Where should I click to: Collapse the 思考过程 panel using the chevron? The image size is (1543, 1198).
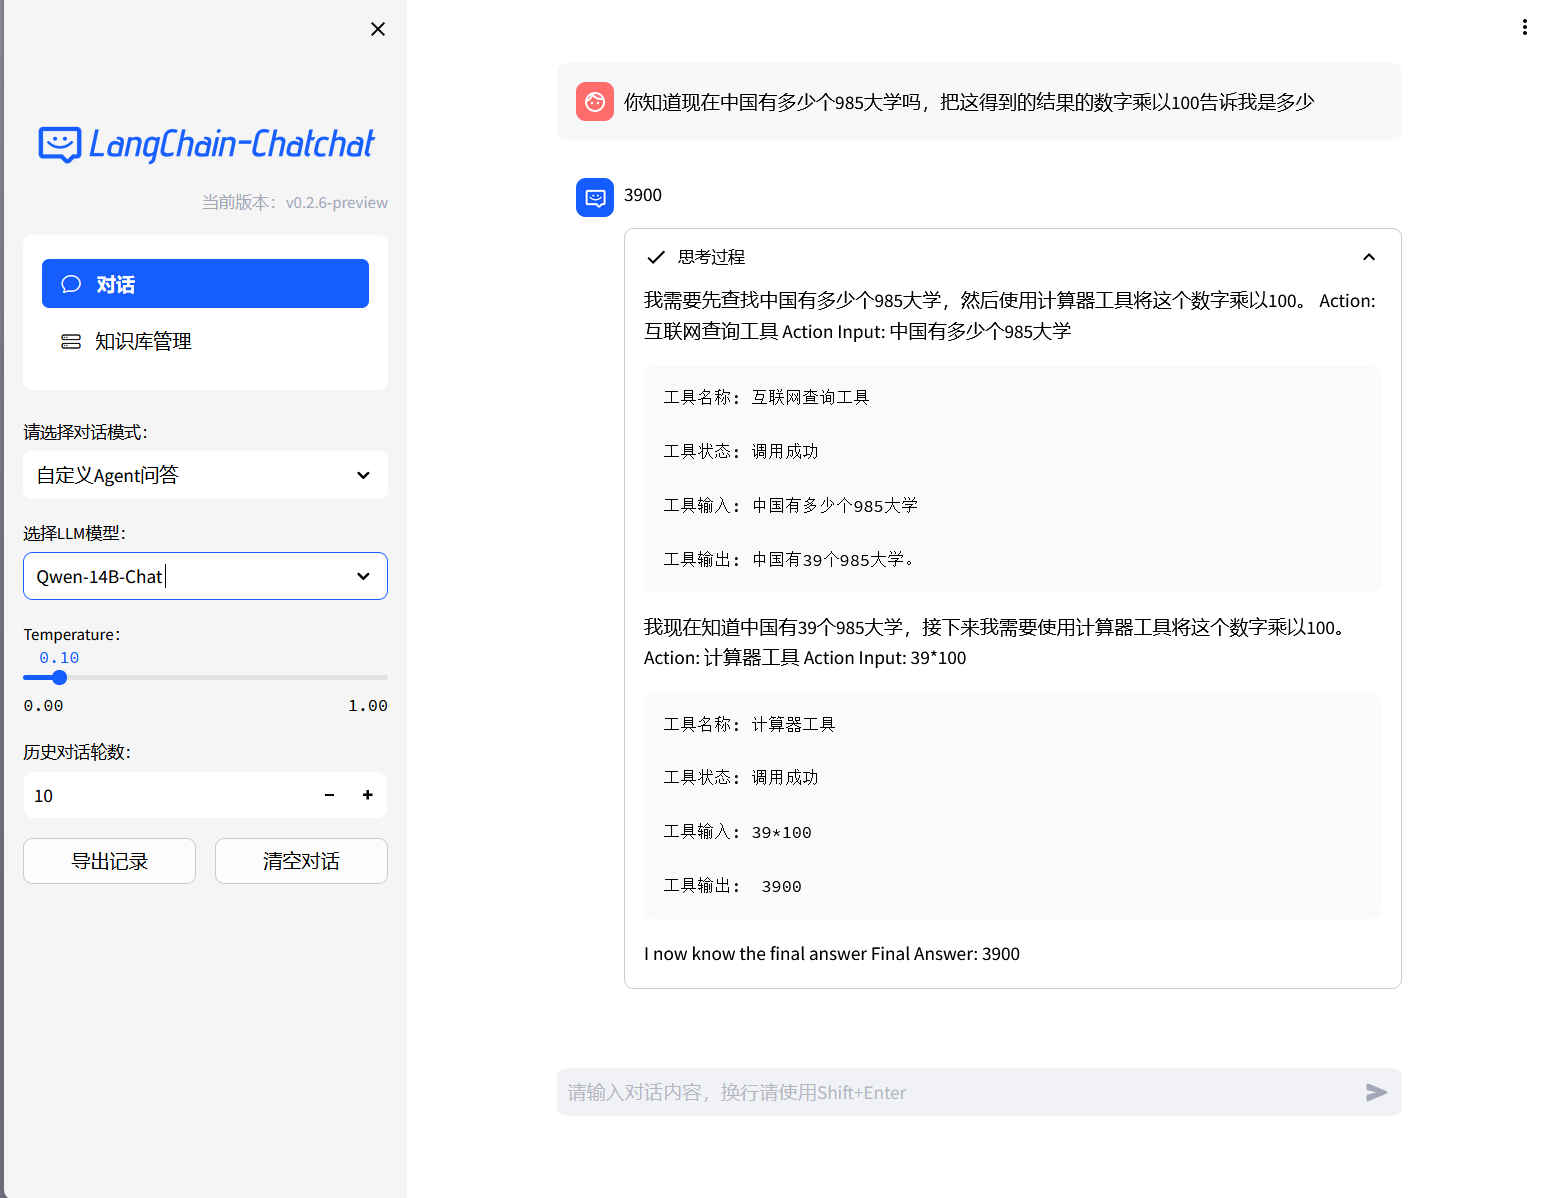[1368, 257]
